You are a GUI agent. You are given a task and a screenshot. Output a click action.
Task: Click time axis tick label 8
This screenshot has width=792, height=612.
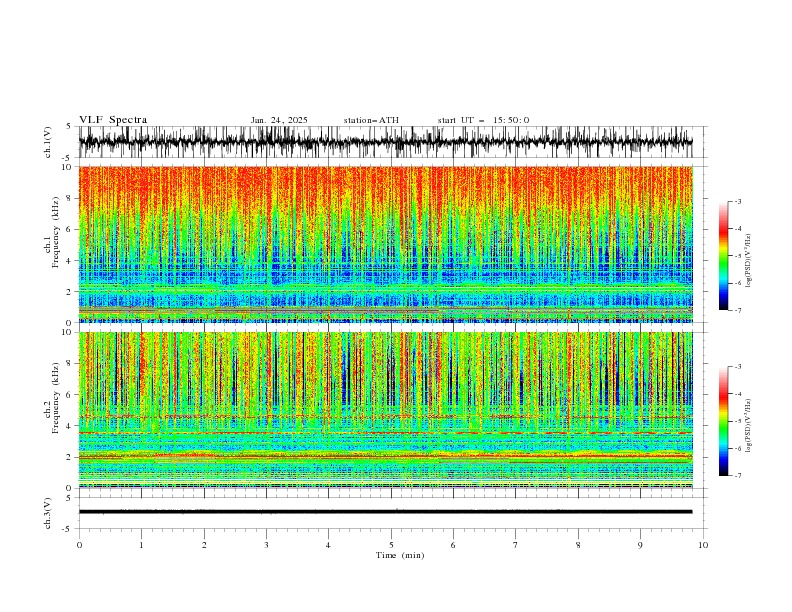578,545
